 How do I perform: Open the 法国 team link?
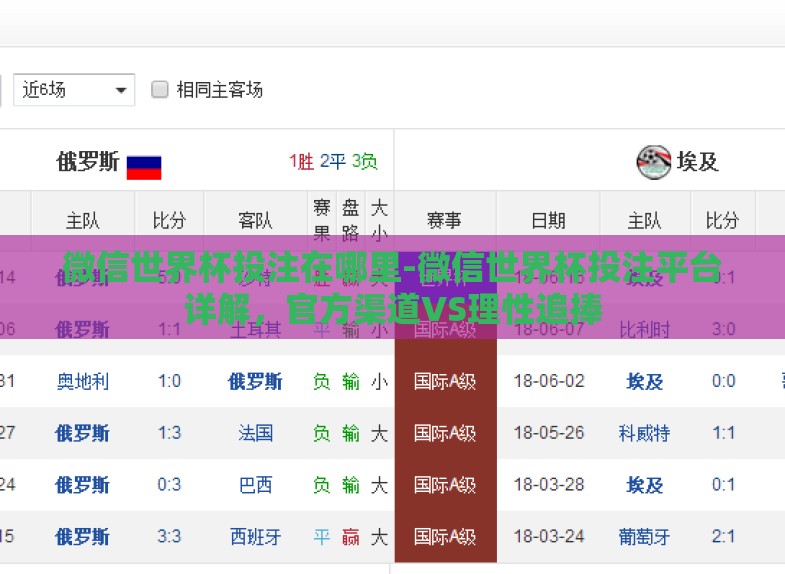(x=255, y=433)
